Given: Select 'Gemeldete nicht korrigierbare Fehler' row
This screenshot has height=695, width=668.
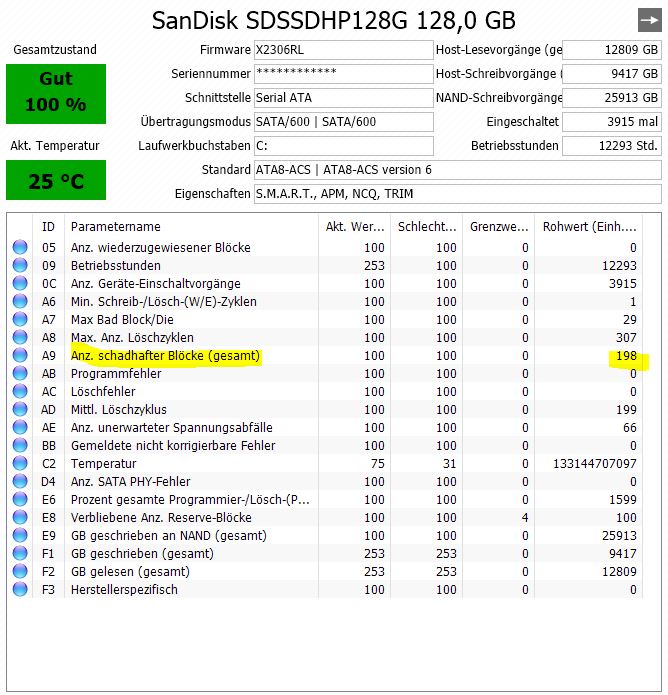Looking at the screenshot, I should tap(324, 445).
